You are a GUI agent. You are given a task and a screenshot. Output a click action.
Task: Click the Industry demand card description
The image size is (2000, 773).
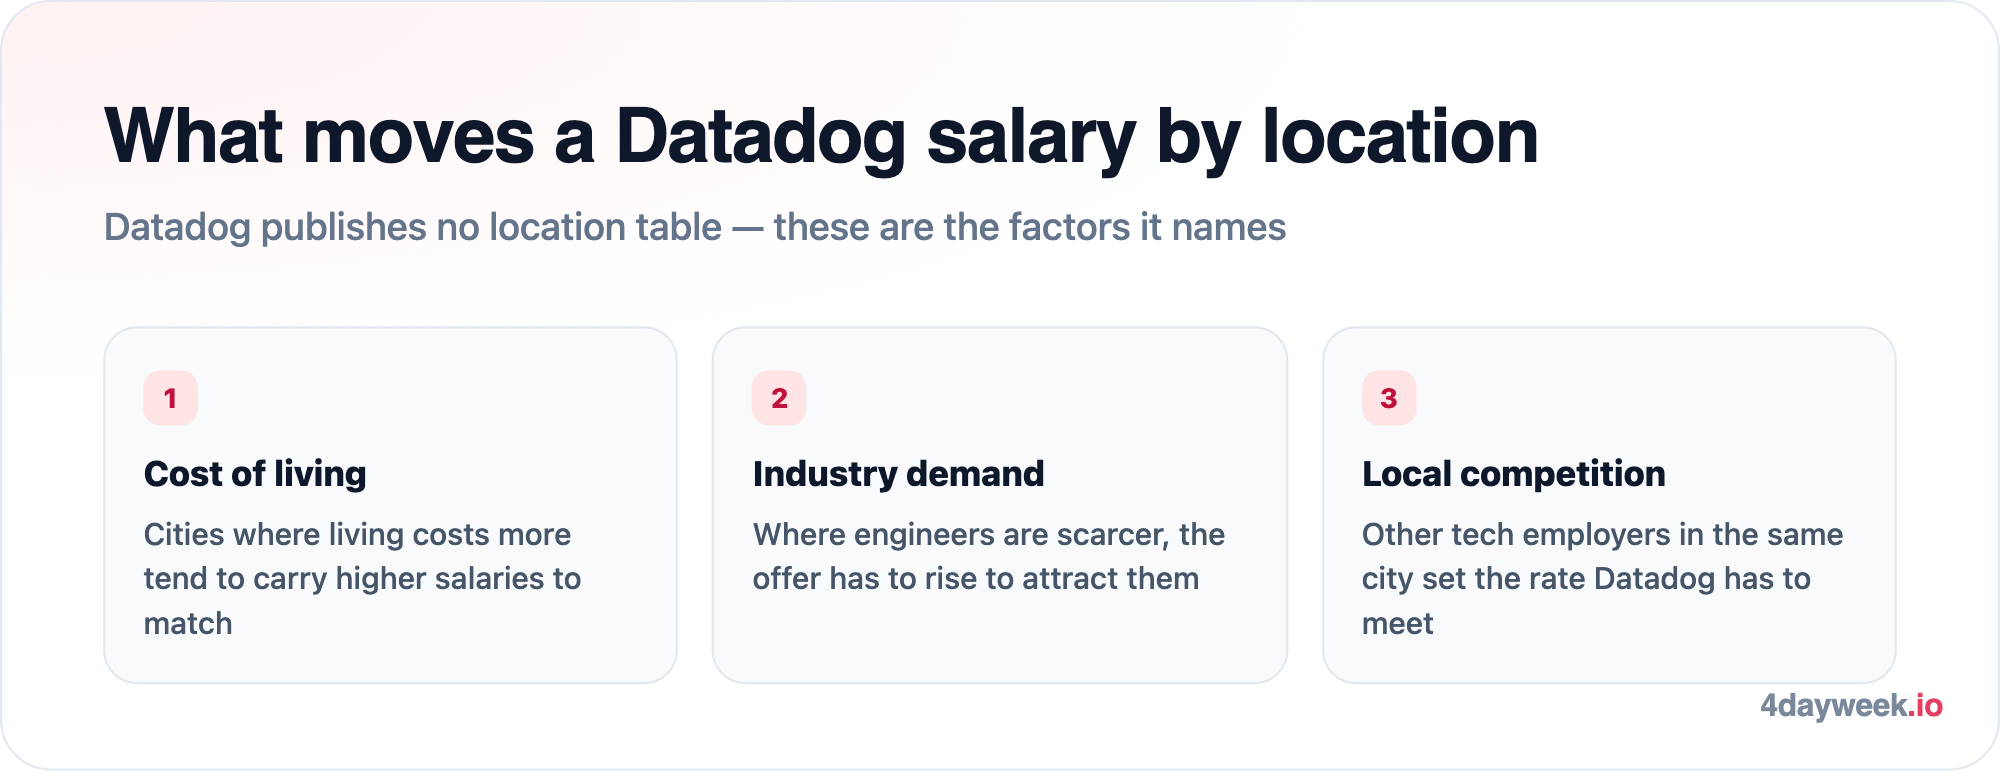pos(988,557)
